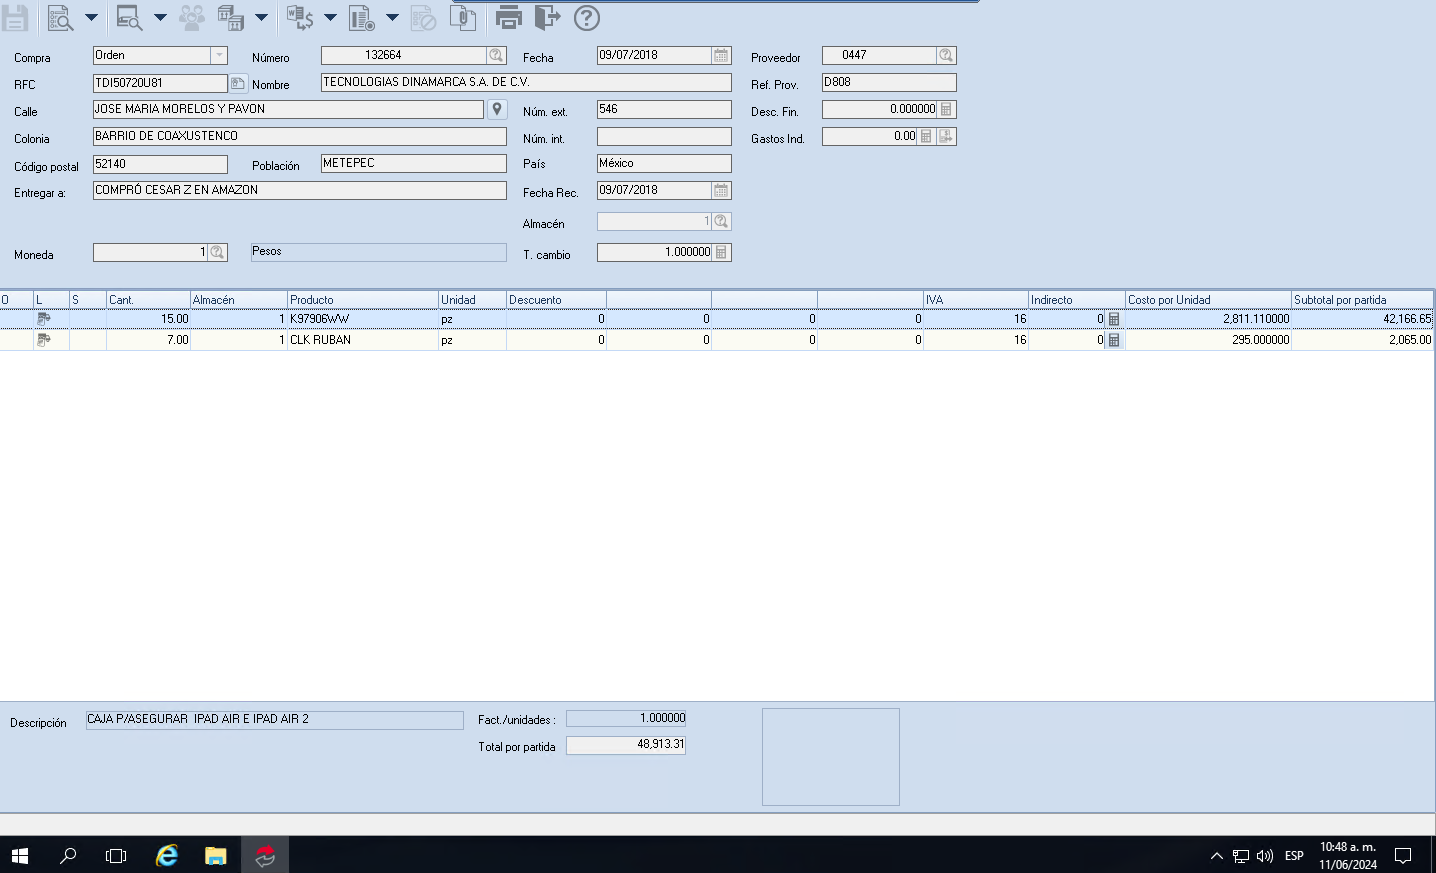Viewport: 1436px width, 873px height.
Task: Open Windows taskbar search
Action: pos(68,855)
